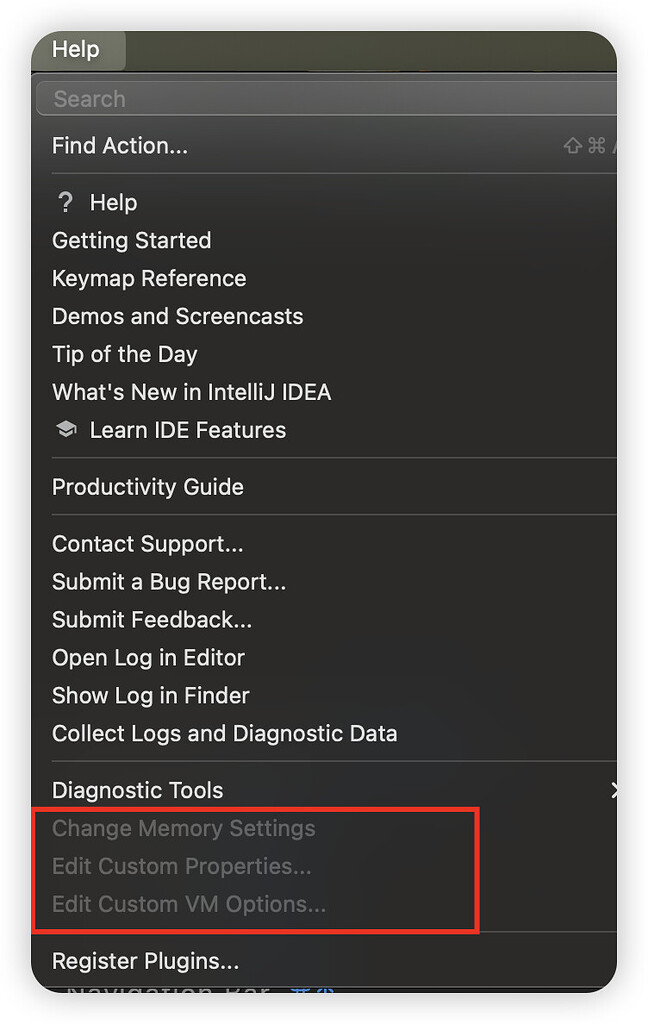Click the question mark Help icon
The height and width of the screenshot is (1024, 648).
coord(65,202)
